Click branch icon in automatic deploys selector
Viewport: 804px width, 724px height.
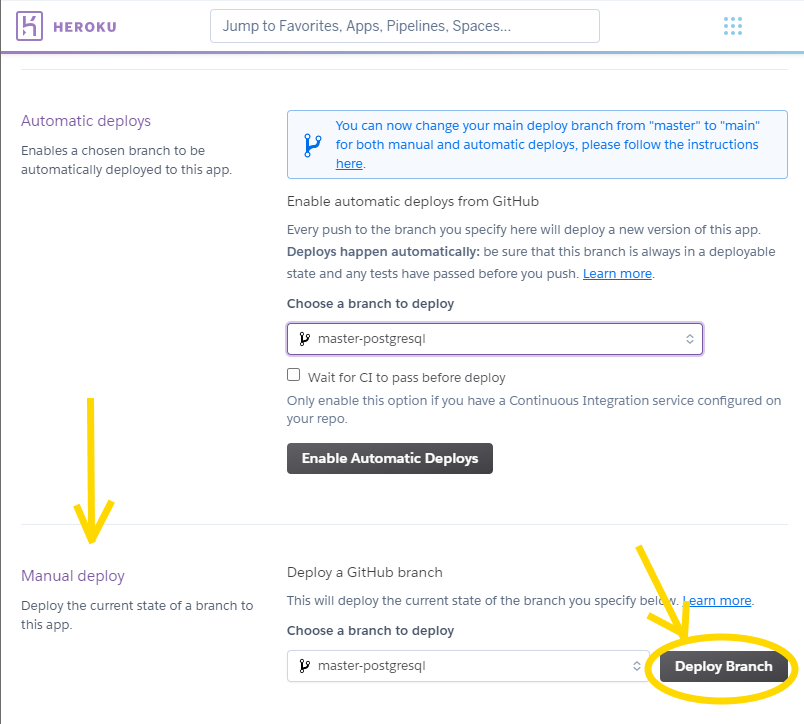pyautogui.click(x=305, y=339)
